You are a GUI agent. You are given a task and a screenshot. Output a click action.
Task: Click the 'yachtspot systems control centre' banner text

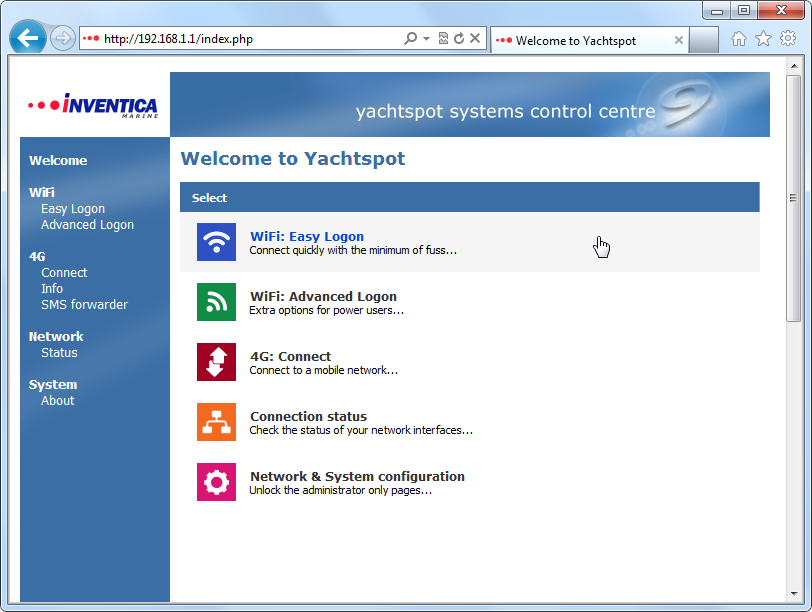tap(505, 111)
